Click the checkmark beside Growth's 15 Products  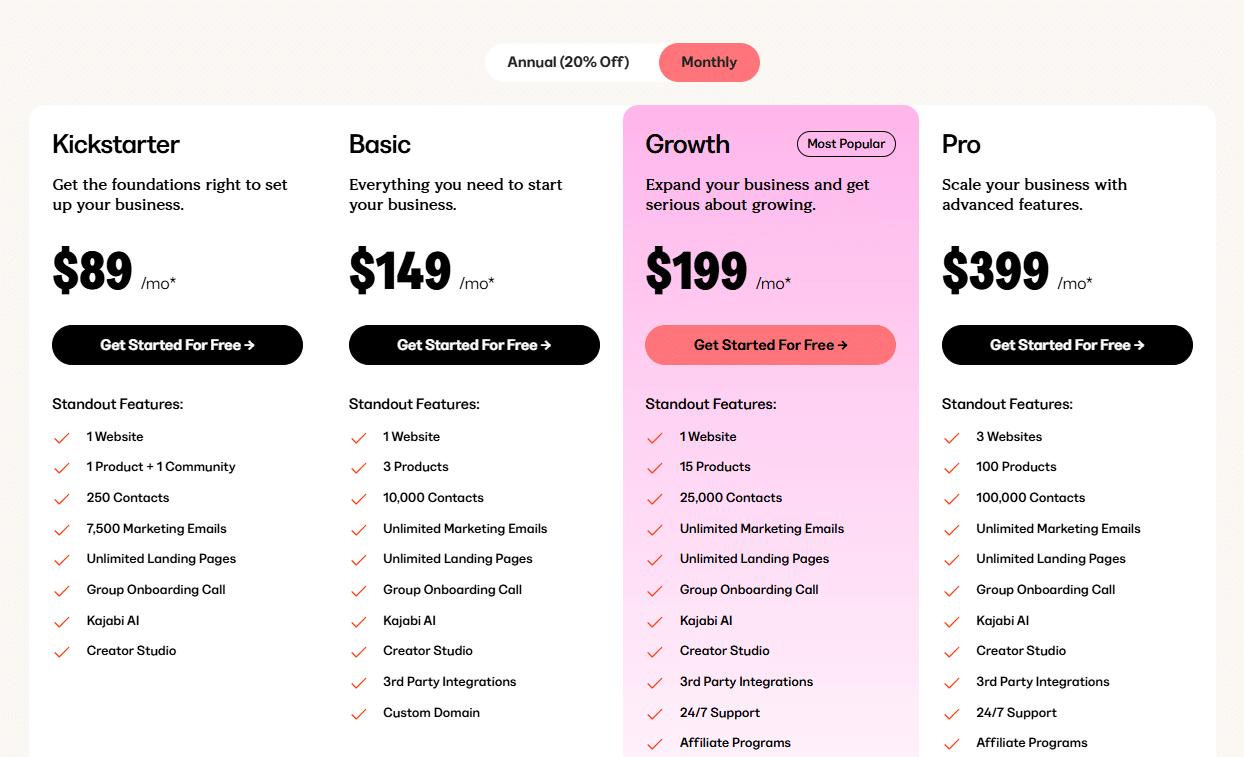(x=655, y=467)
